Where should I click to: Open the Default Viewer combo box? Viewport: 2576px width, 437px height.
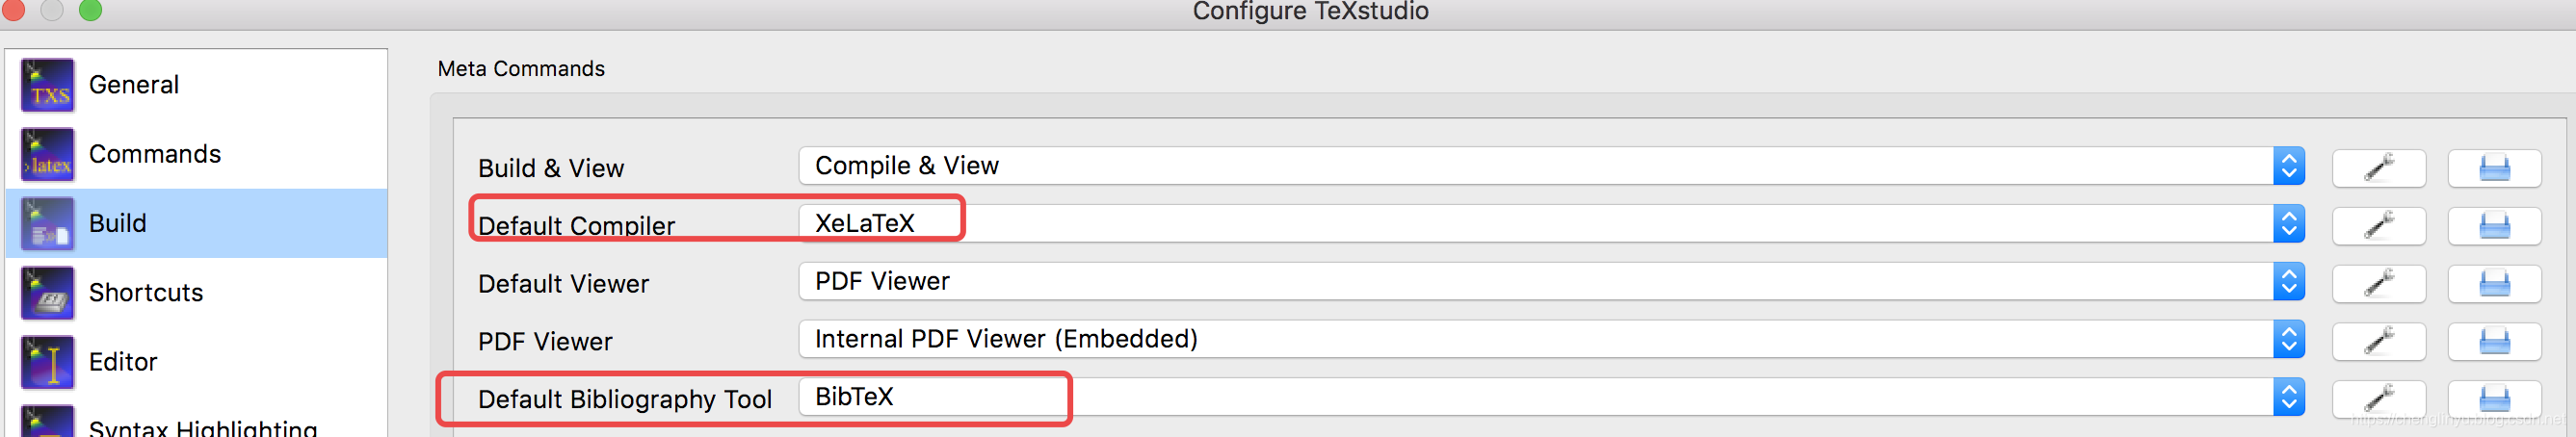pos(1552,282)
